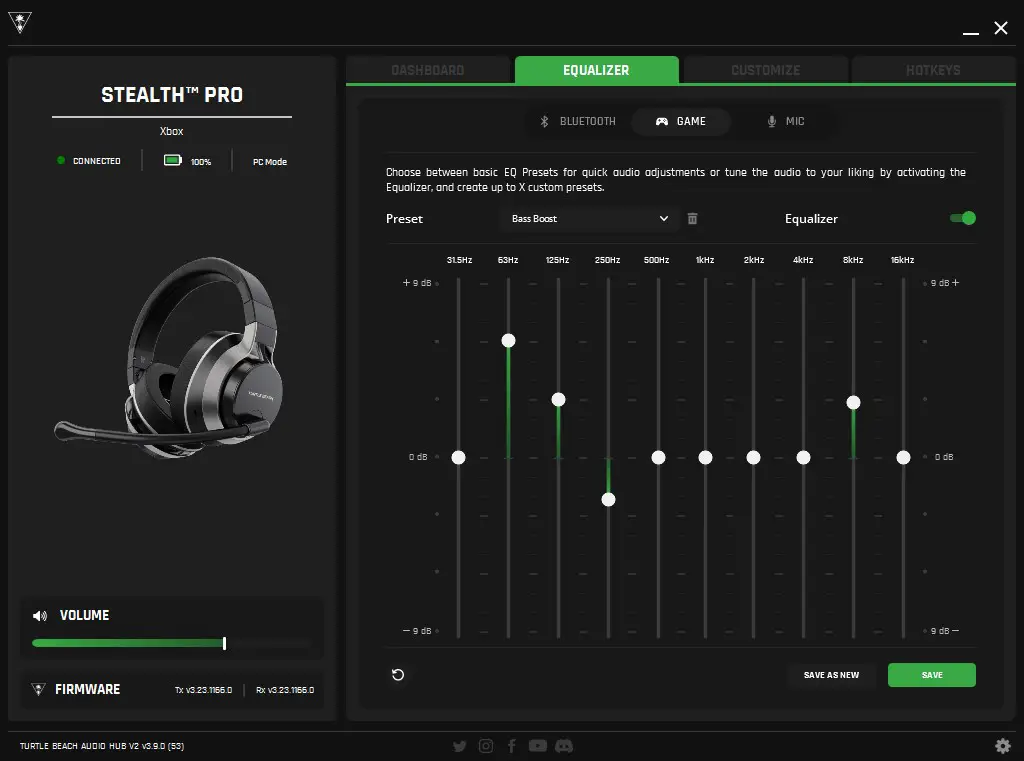Click the 8kHz slider knob

click(x=853, y=402)
